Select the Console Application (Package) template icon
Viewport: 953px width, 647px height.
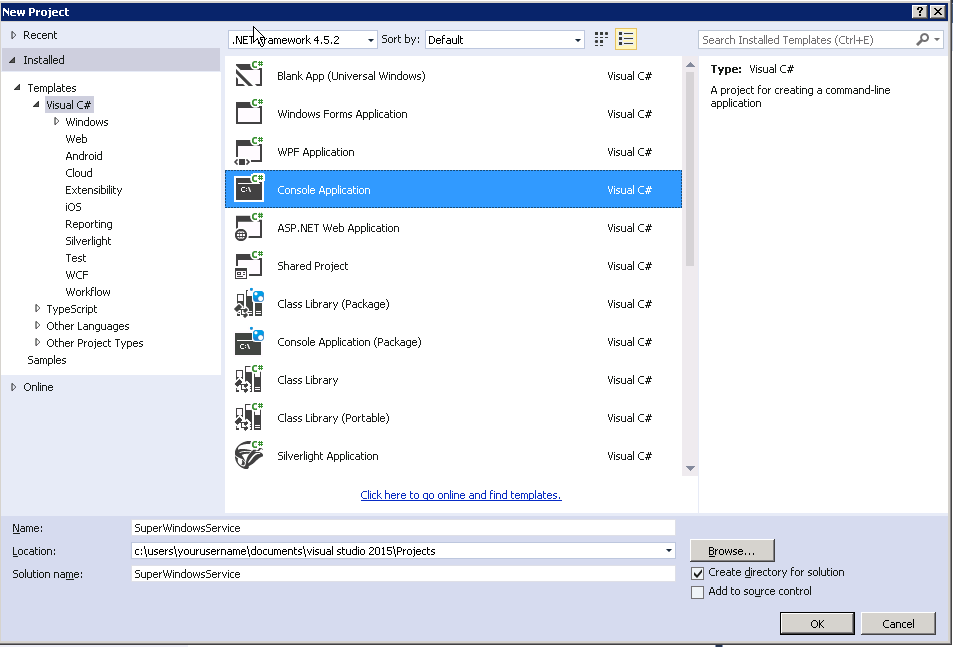click(249, 341)
